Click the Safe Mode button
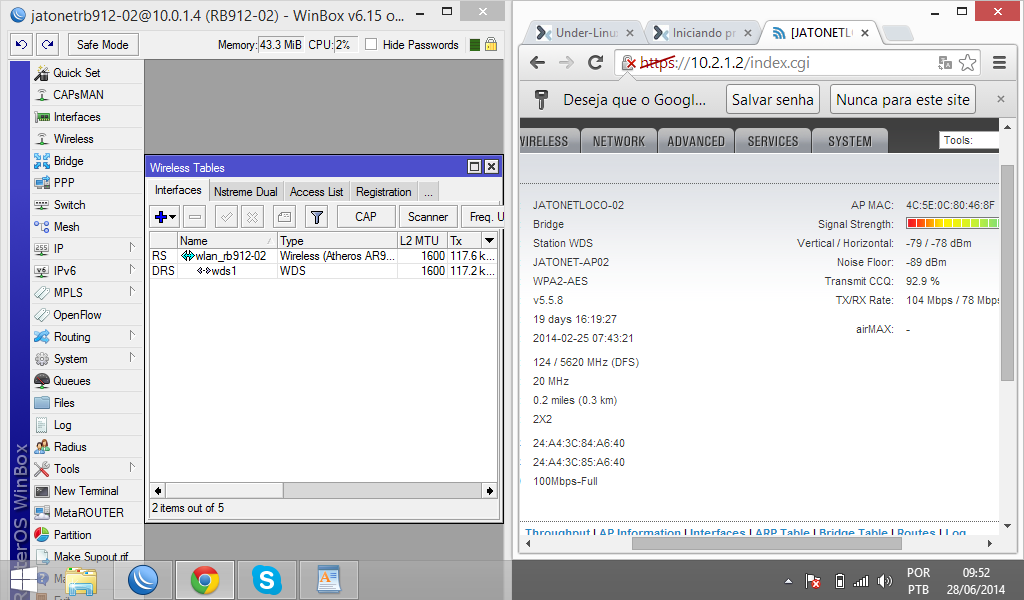Viewport: 1024px width, 600px height. click(103, 44)
